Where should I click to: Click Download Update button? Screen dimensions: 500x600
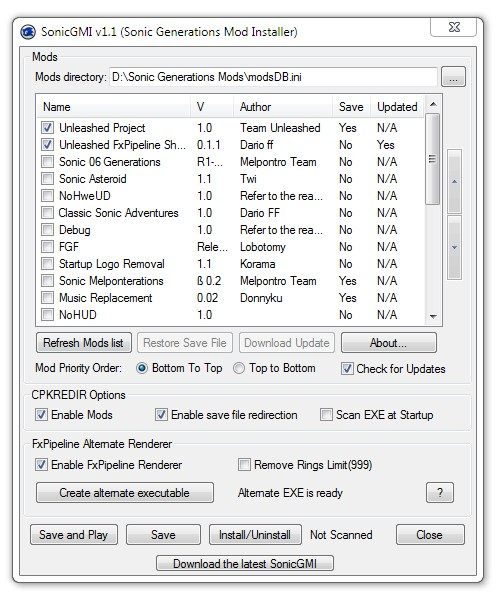click(x=287, y=342)
